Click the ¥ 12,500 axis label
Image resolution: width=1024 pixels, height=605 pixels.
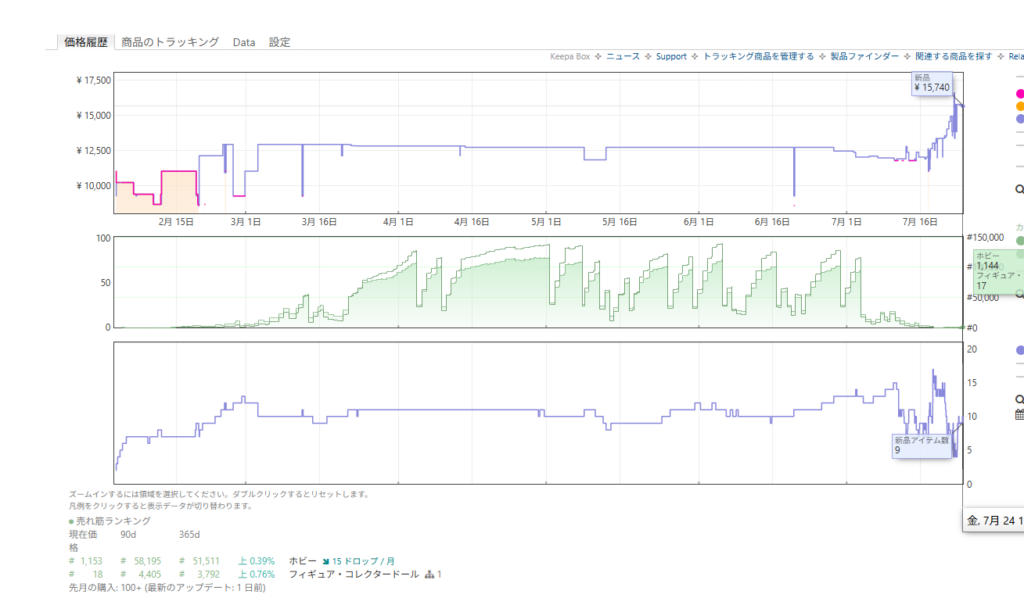(x=93, y=151)
